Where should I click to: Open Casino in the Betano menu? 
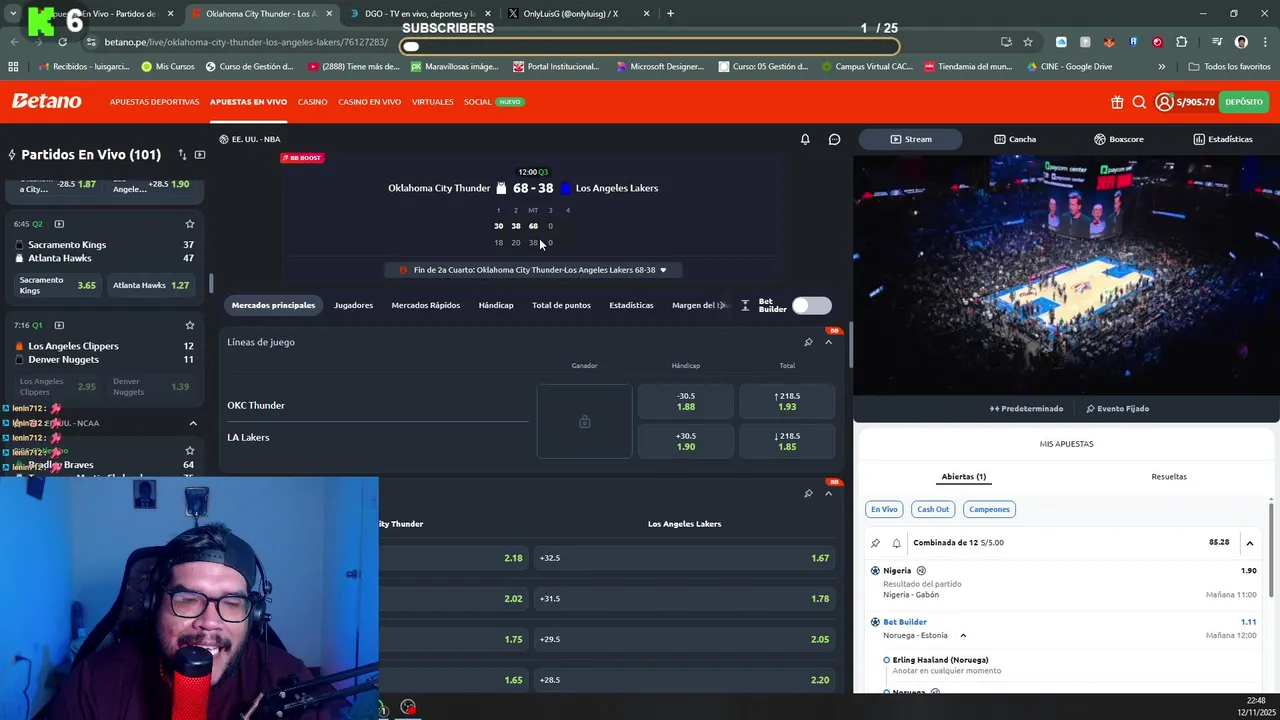[x=312, y=102]
